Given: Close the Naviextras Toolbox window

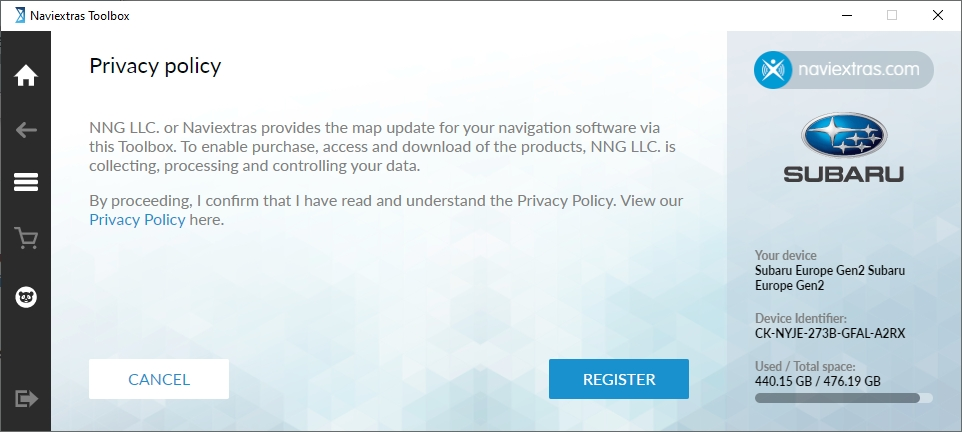Looking at the screenshot, I should tap(937, 15).
